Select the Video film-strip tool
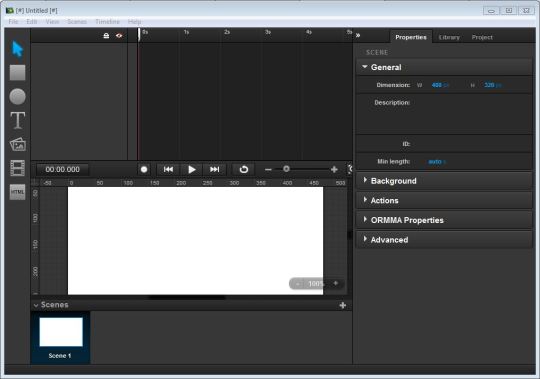 [18, 168]
